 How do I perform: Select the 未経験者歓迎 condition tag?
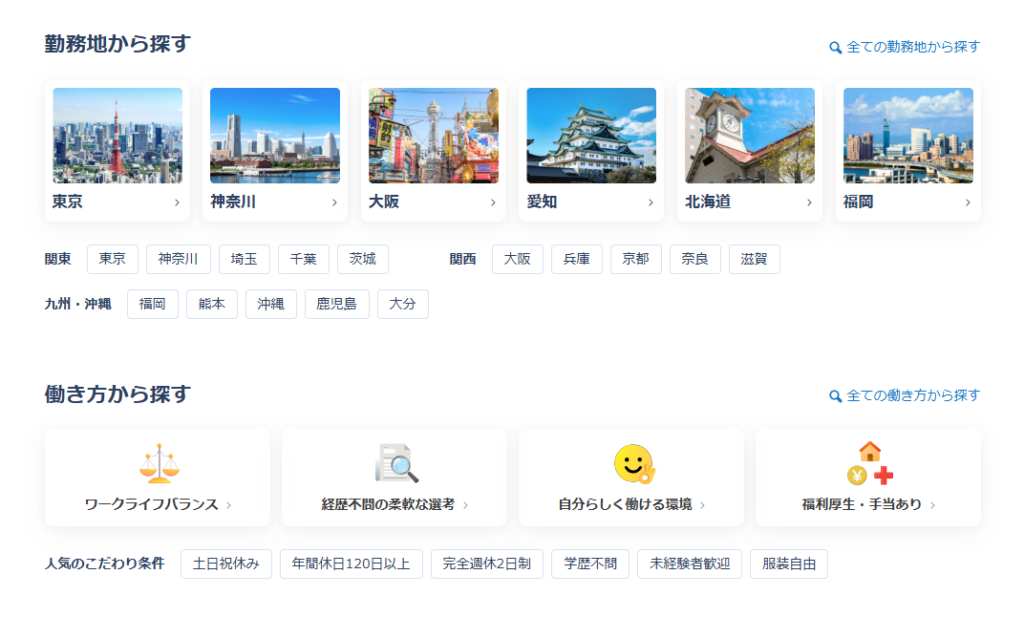tap(690, 564)
